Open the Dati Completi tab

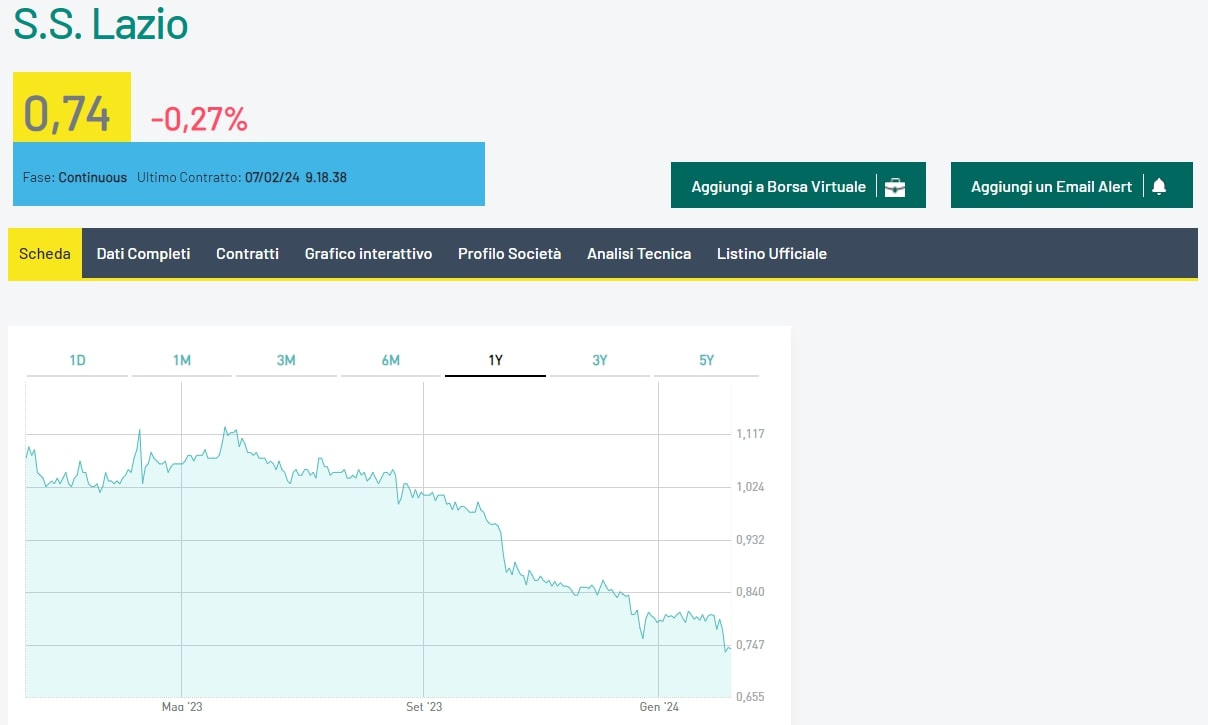click(x=143, y=253)
